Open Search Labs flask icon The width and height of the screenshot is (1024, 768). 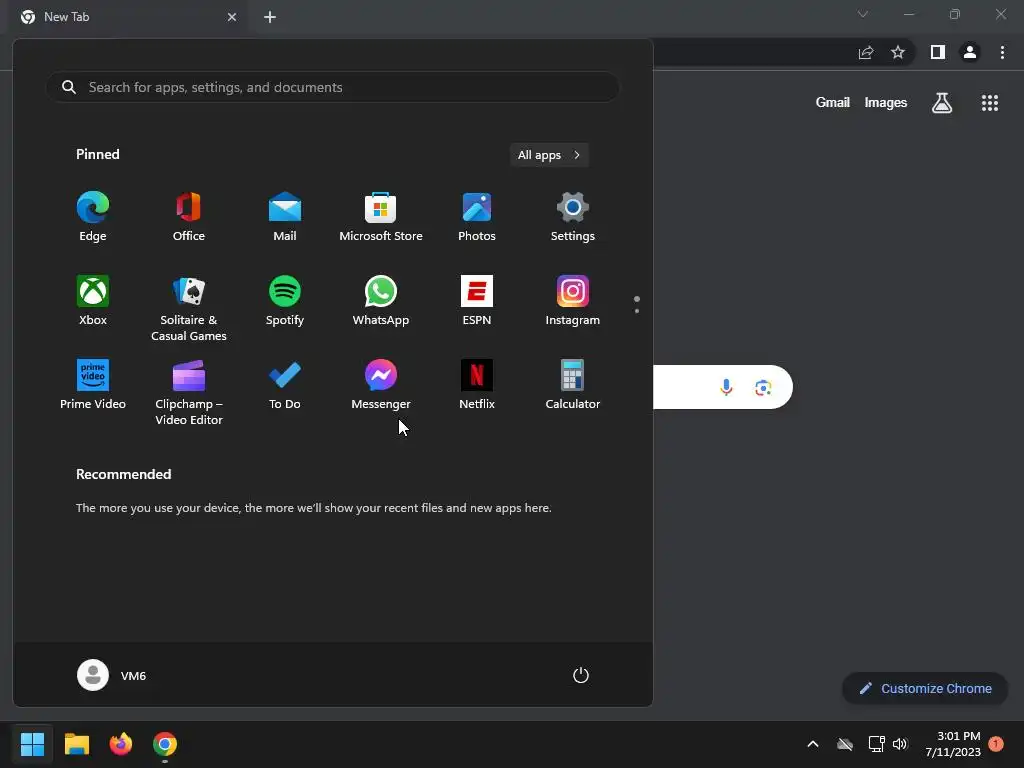click(942, 103)
